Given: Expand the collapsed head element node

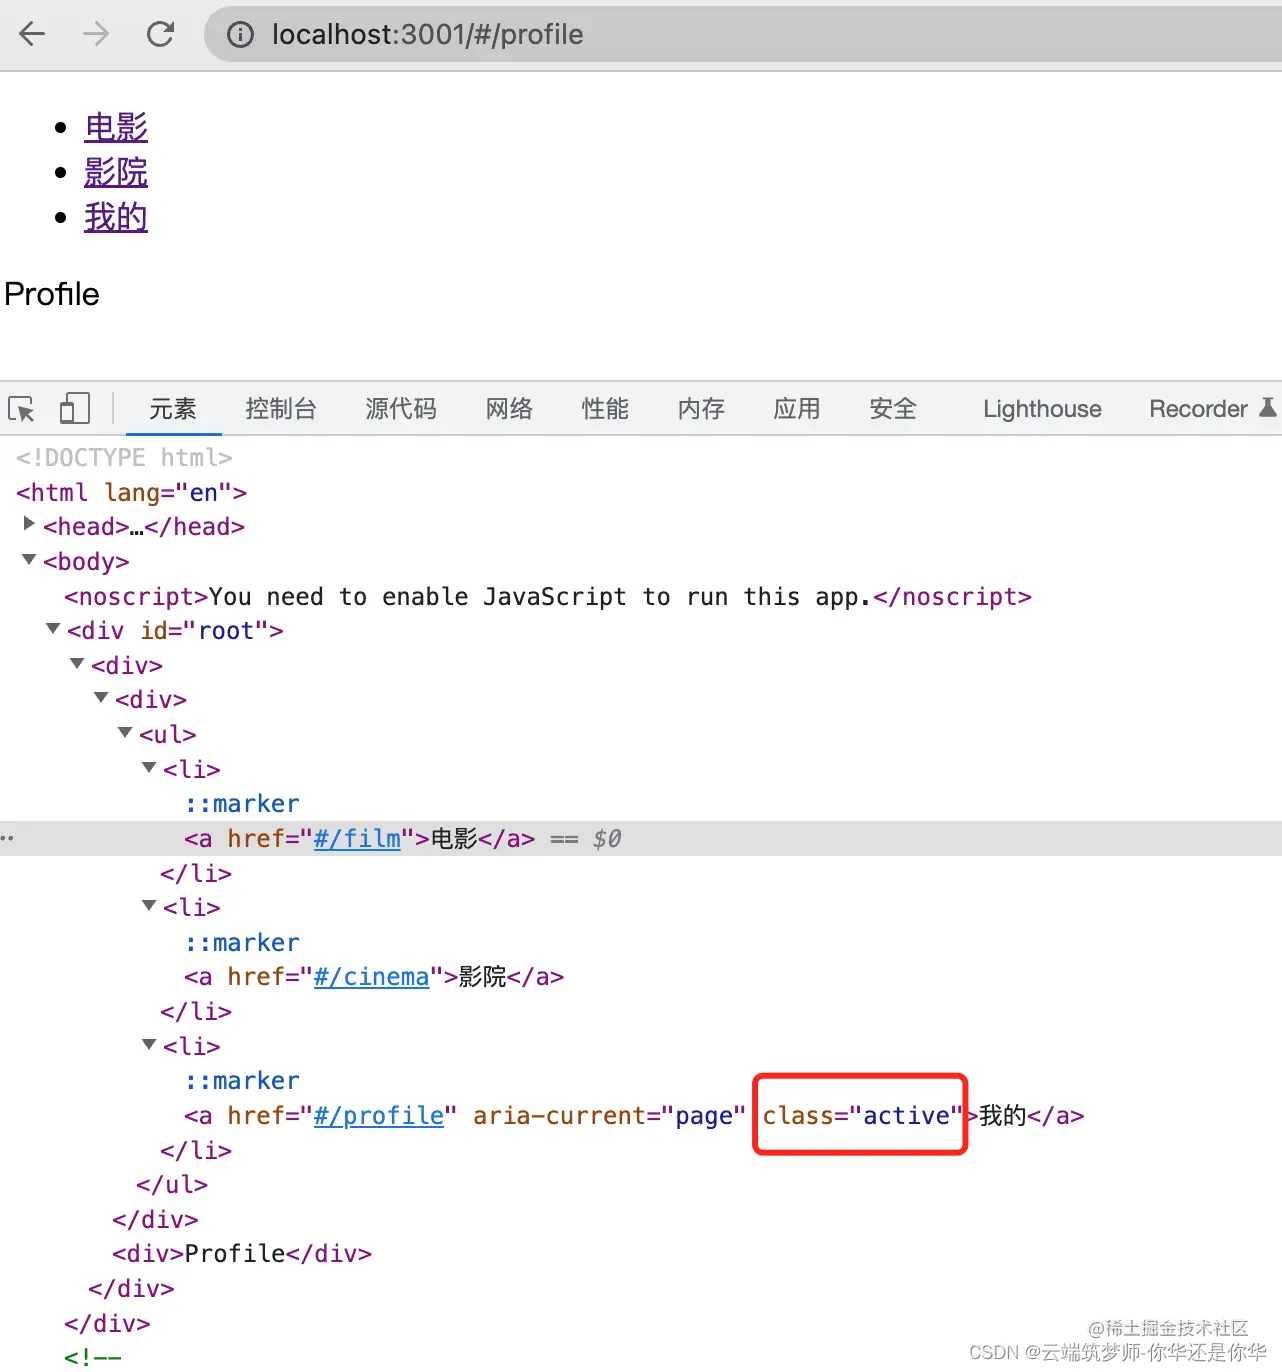Looking at the screenshot, I should coord(29,524).
